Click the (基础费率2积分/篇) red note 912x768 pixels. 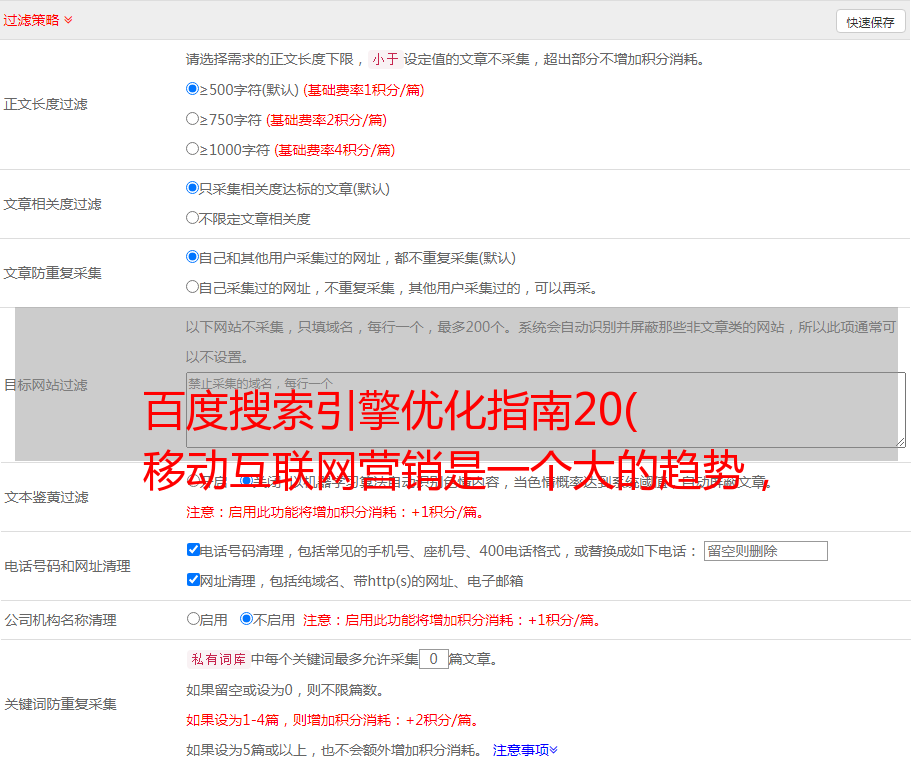tap(326, 120)
